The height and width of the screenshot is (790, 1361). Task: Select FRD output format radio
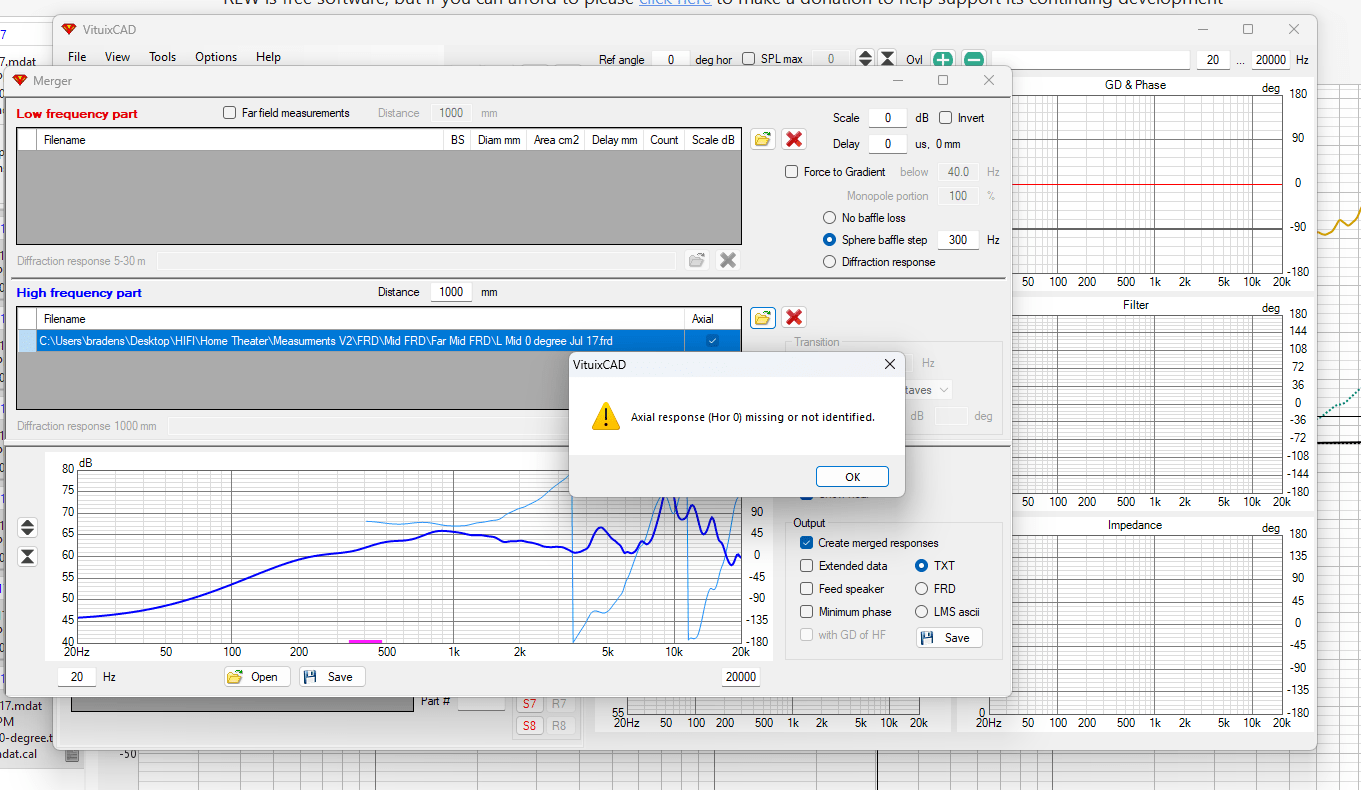922,589
